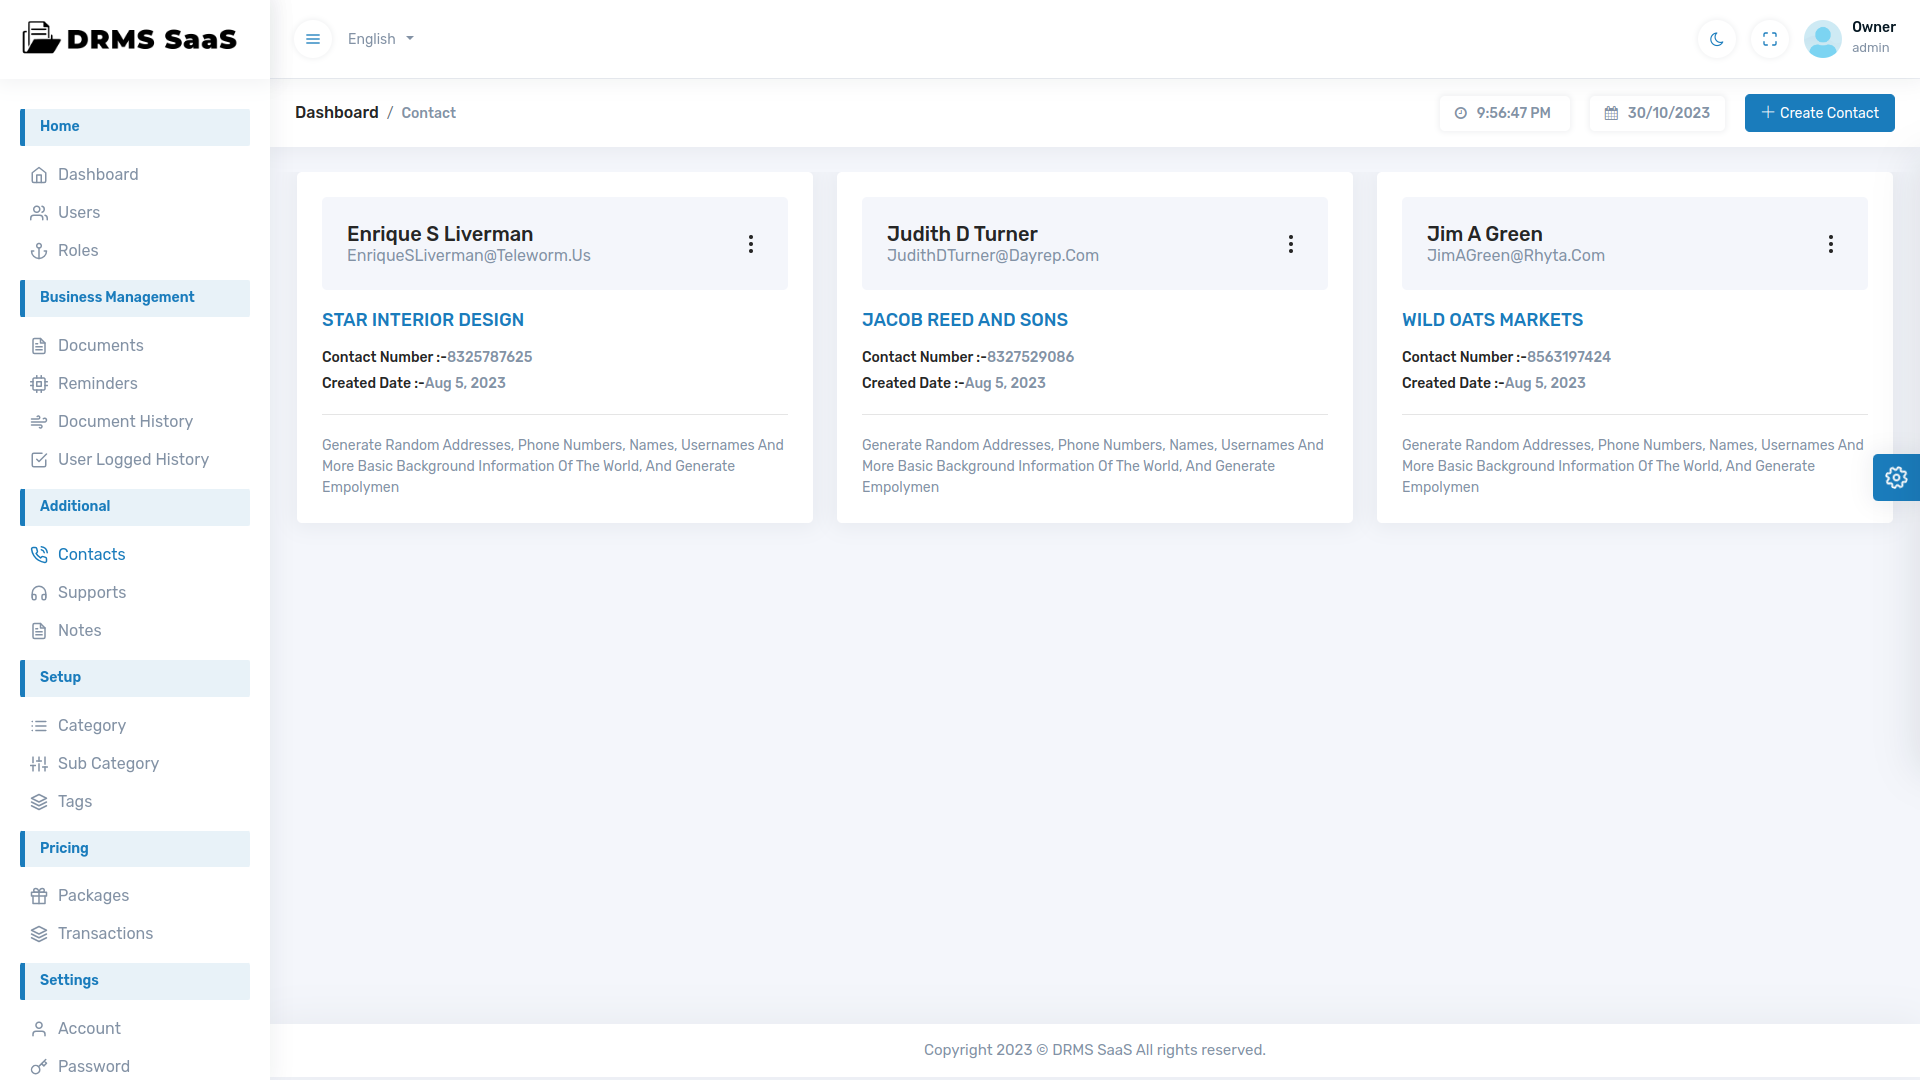This screenshot has width=1920, height=1080.
Task: Open WILD OATS MARKETS company link
Action: coord(1491,319)
